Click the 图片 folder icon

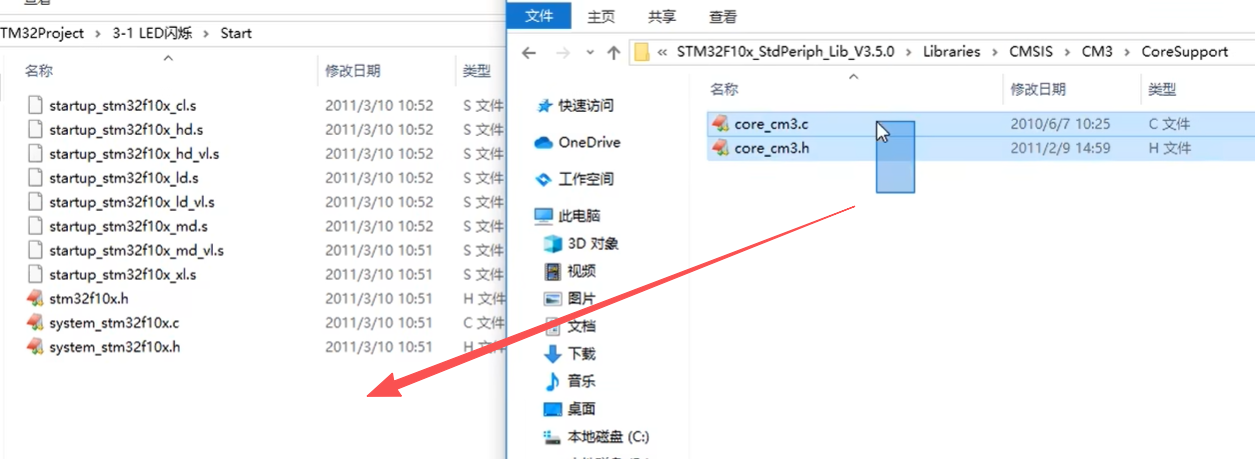point(553,298)
